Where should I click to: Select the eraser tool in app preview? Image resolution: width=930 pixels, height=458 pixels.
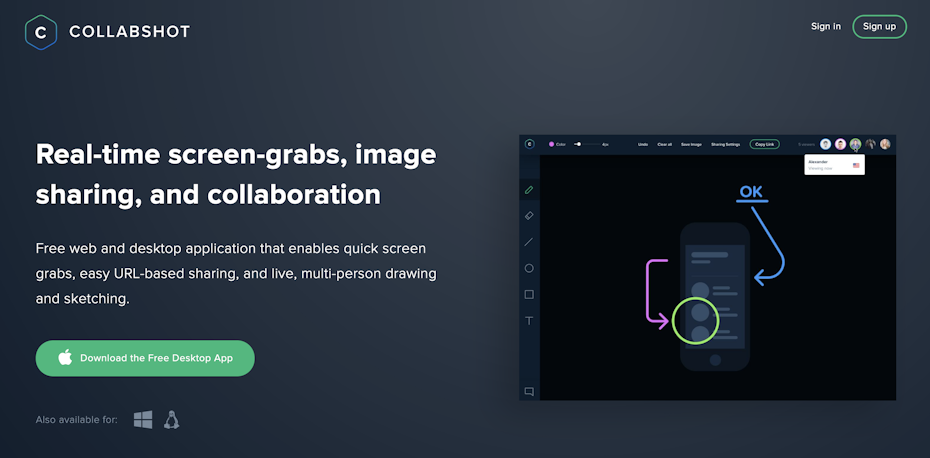529,216
